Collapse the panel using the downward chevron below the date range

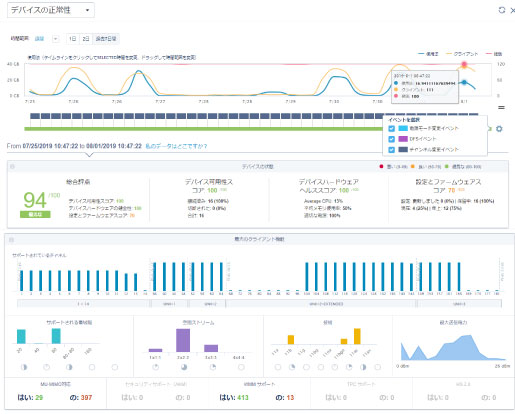pyautogui.click(x=89, y=155)
